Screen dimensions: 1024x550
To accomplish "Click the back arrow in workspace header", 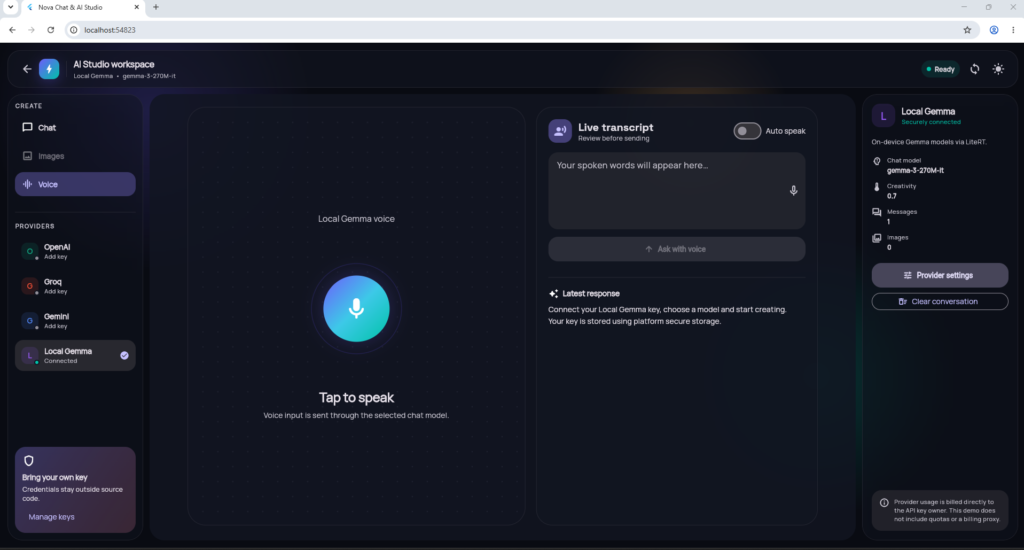I will coord(27,69).
